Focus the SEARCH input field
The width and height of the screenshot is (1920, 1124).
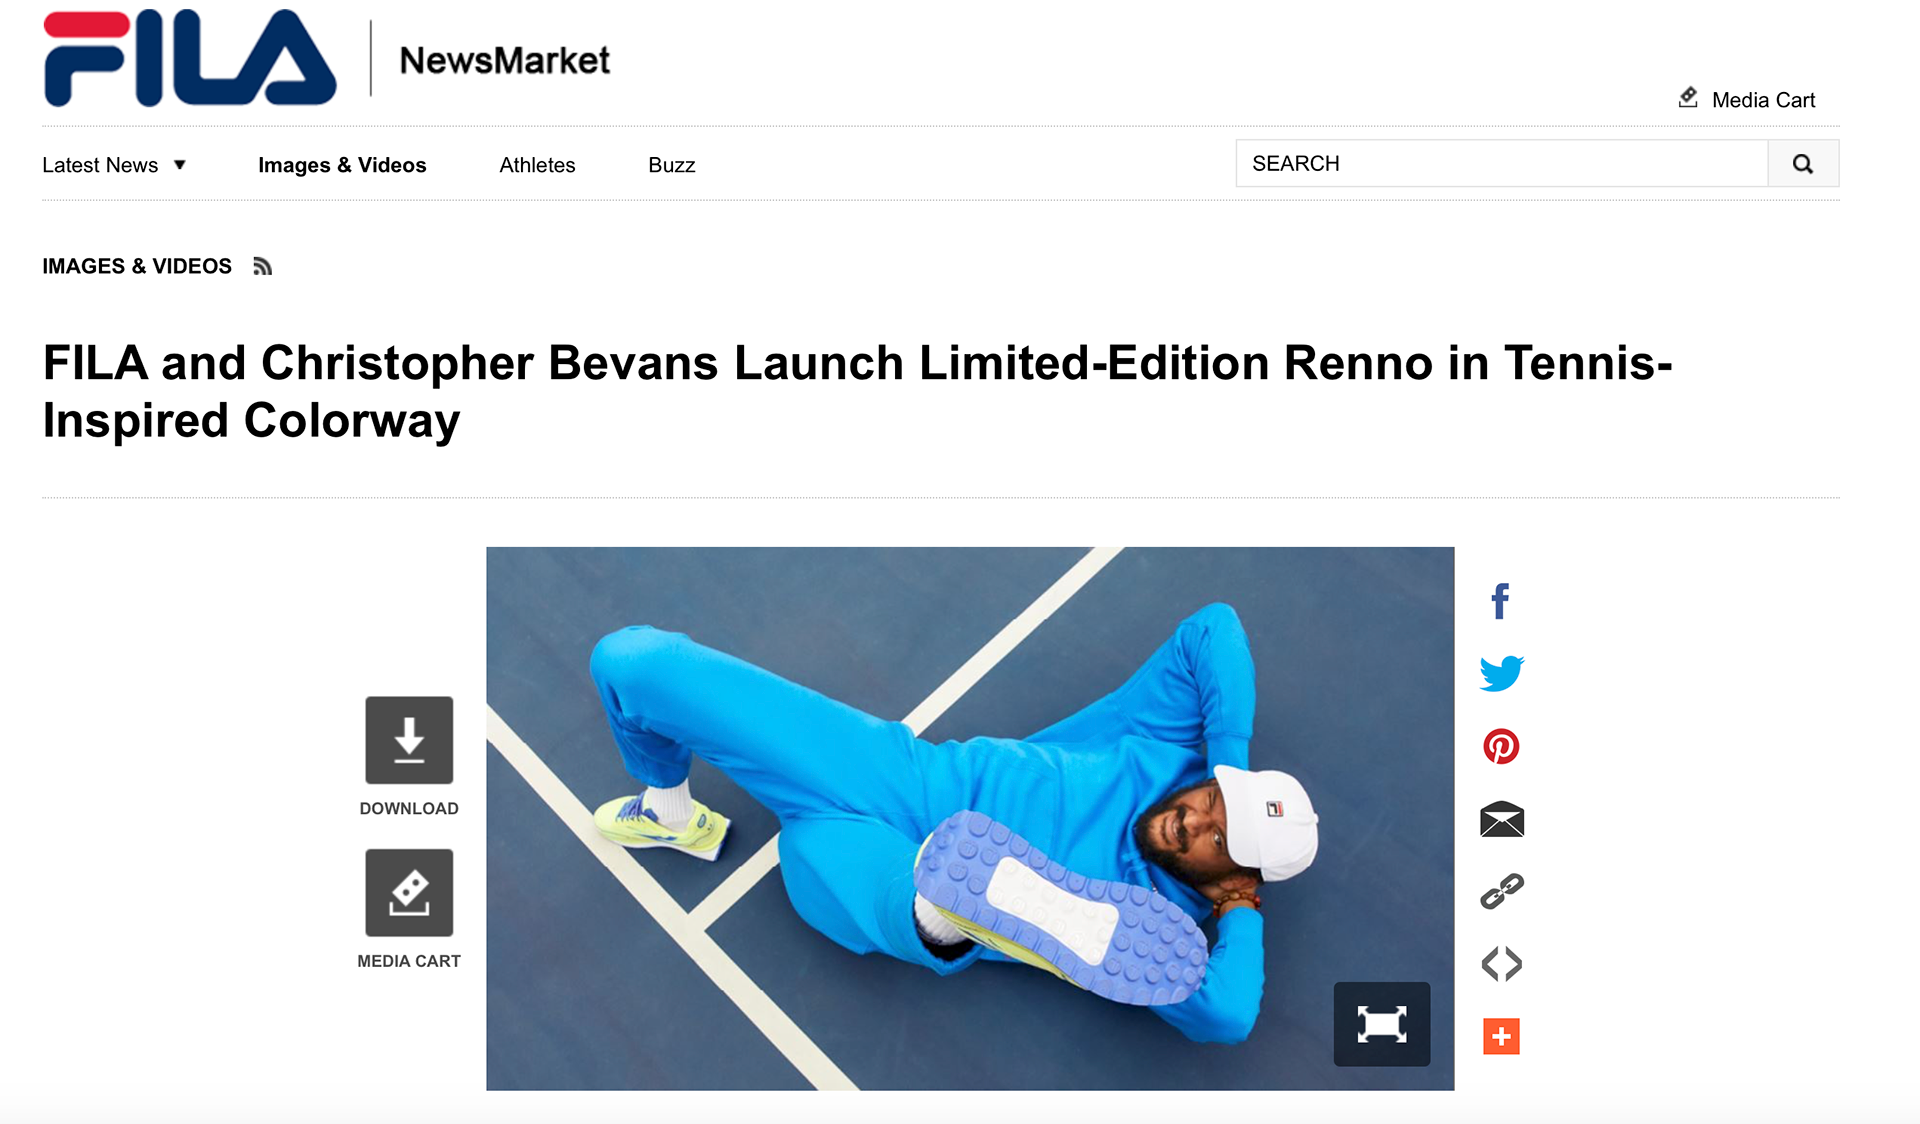tap(1501, 163)
